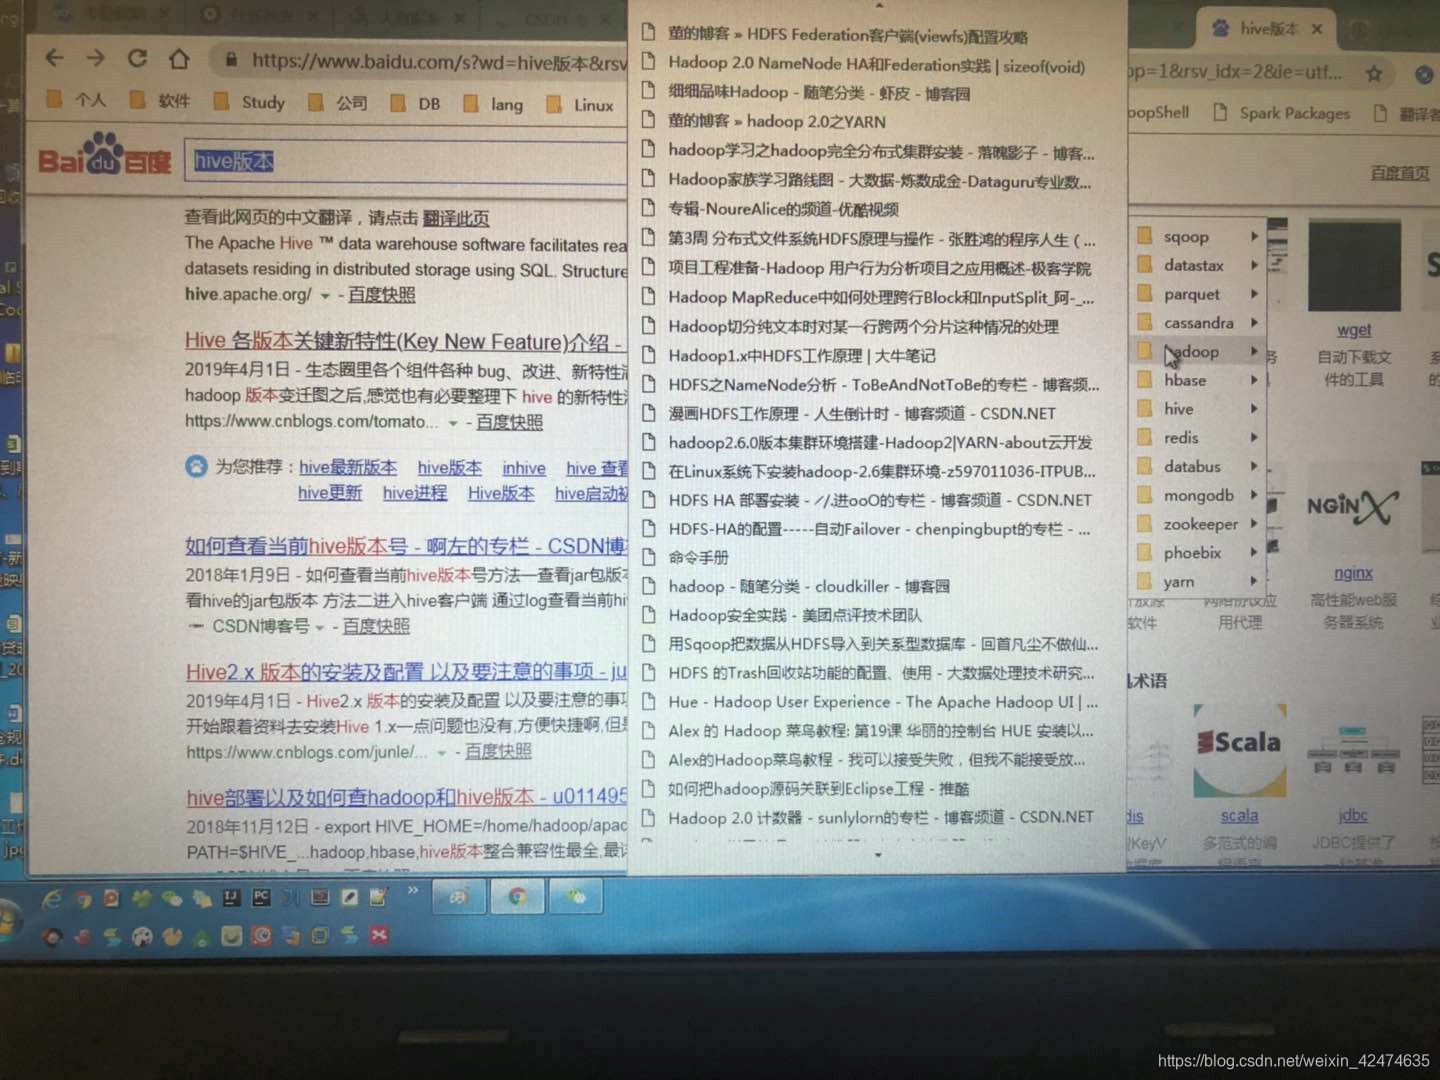Open the lang bookmarks folder
This screenshot has width=1440, height=1080.
(x=494, y=104)
